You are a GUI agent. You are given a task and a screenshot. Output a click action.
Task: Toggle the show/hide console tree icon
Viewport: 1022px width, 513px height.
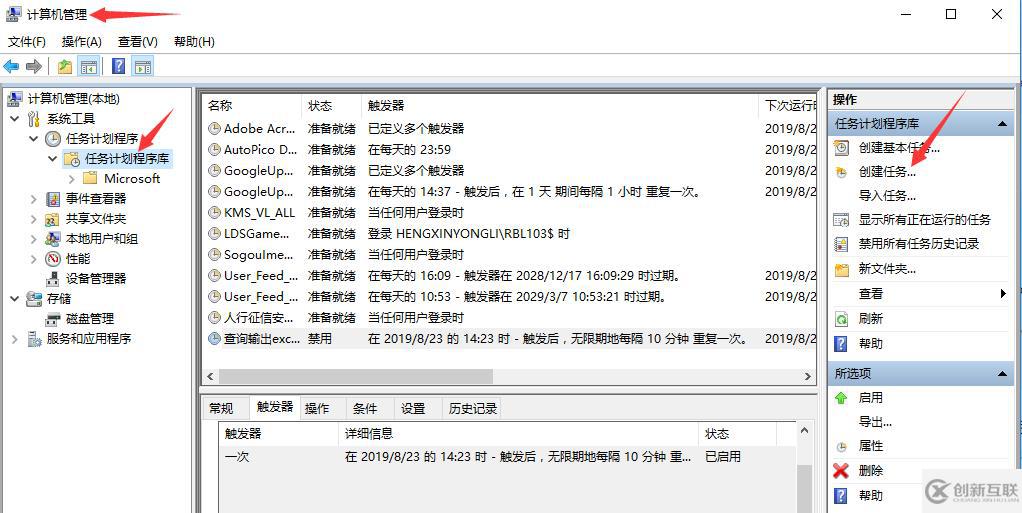tap(89, 66)
